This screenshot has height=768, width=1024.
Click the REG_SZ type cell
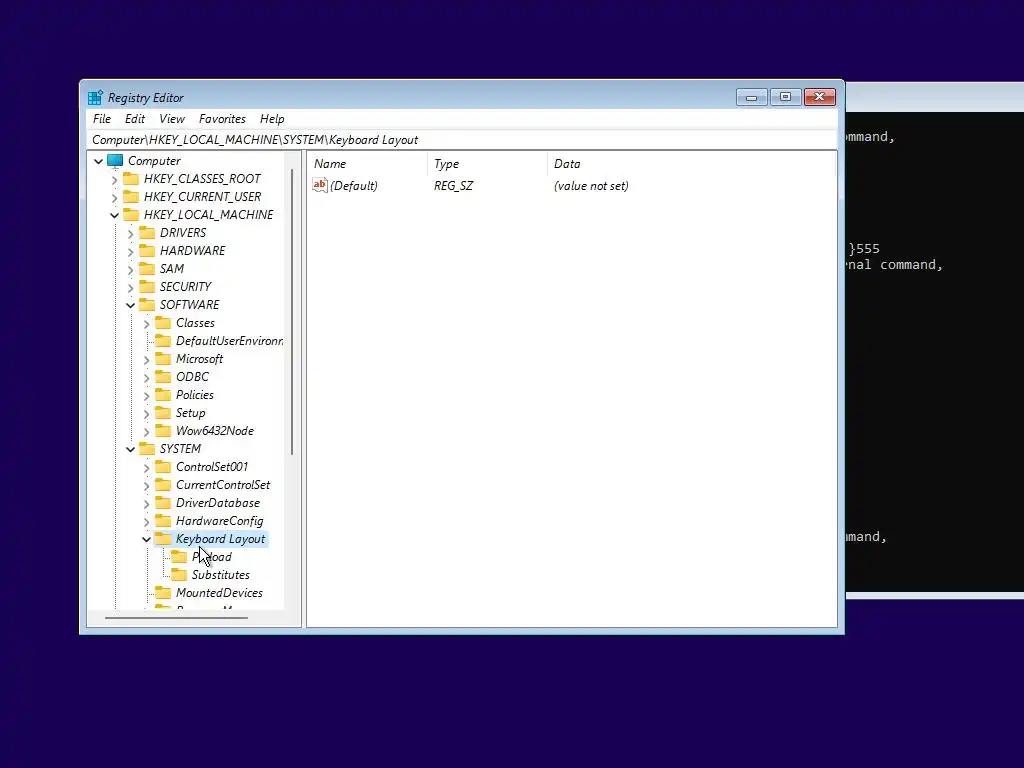point(453,185)
